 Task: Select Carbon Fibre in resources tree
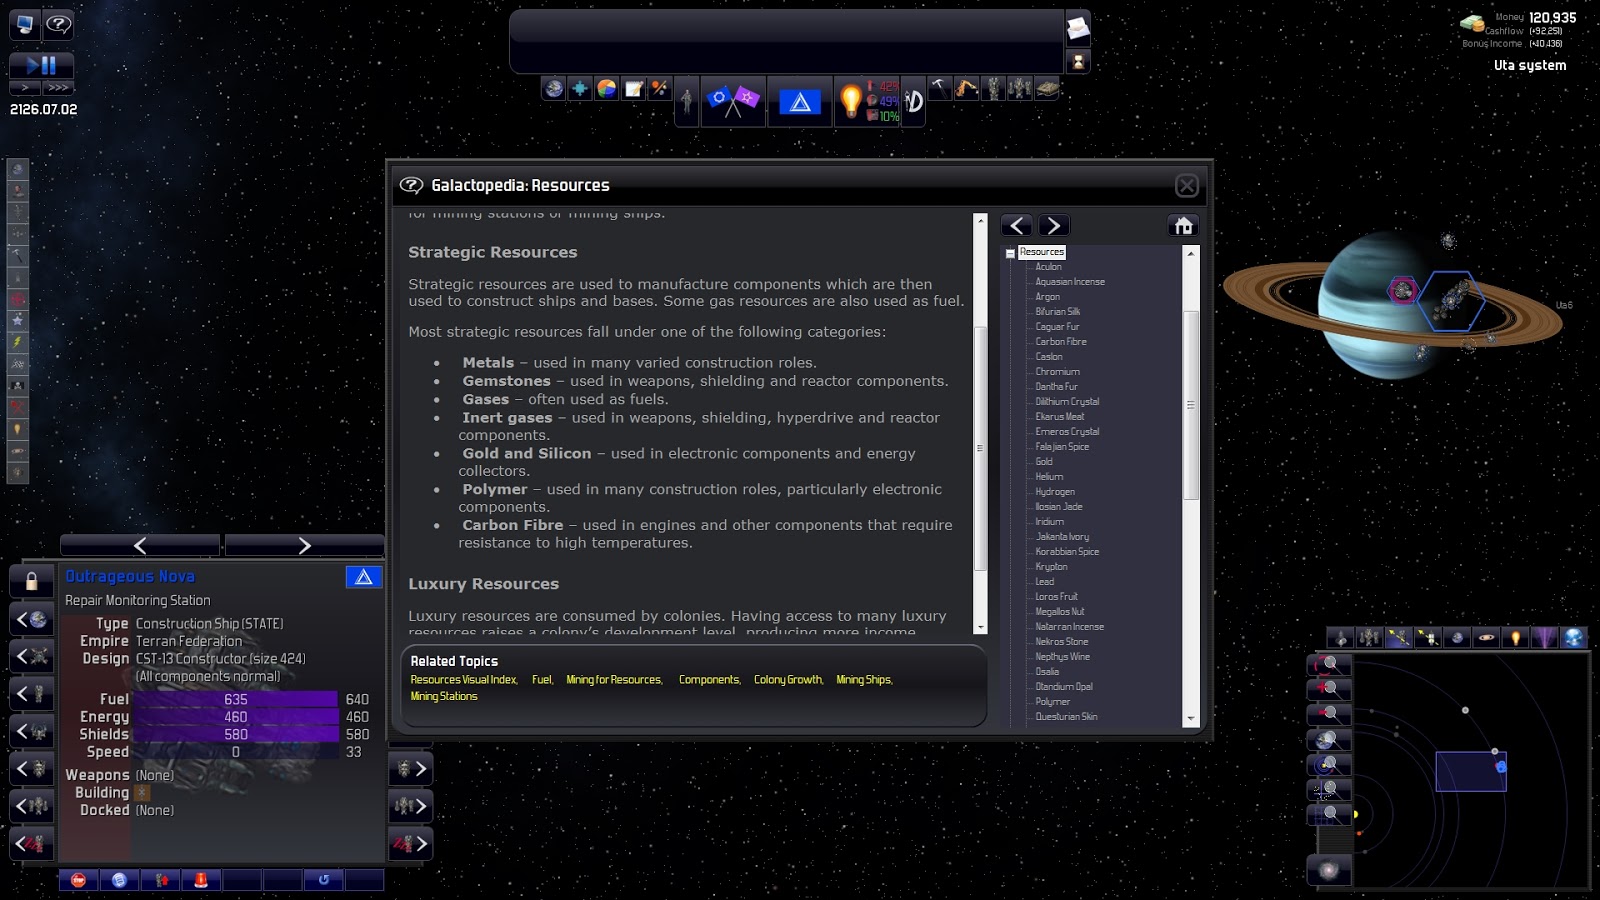coord(1060,342)
